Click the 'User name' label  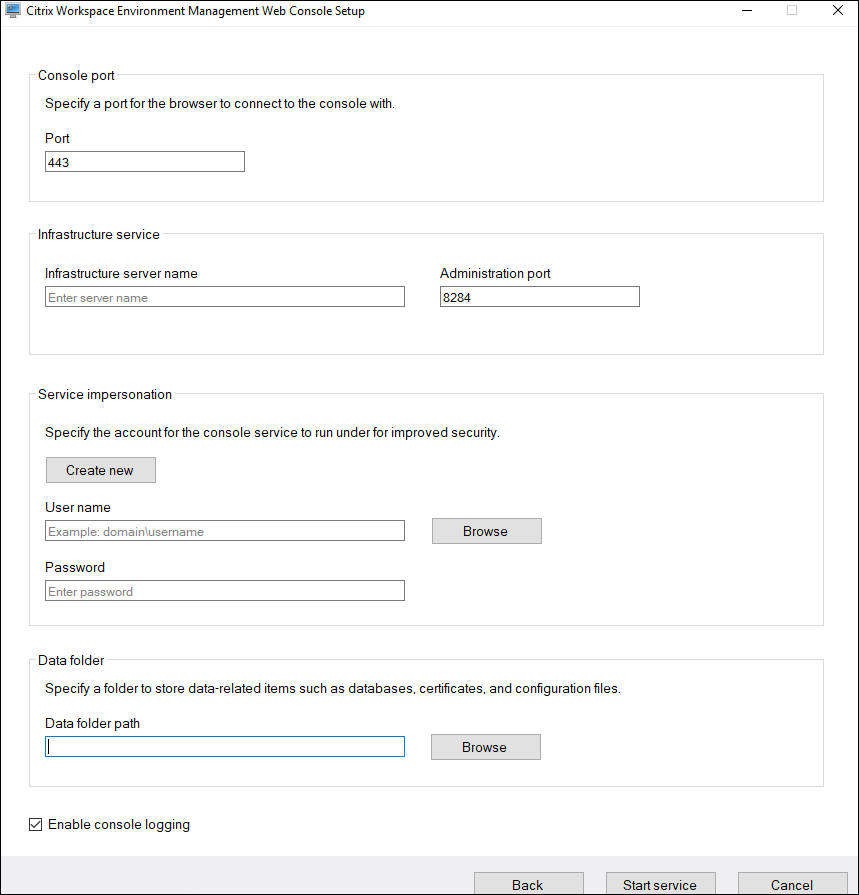pos(78,507)
